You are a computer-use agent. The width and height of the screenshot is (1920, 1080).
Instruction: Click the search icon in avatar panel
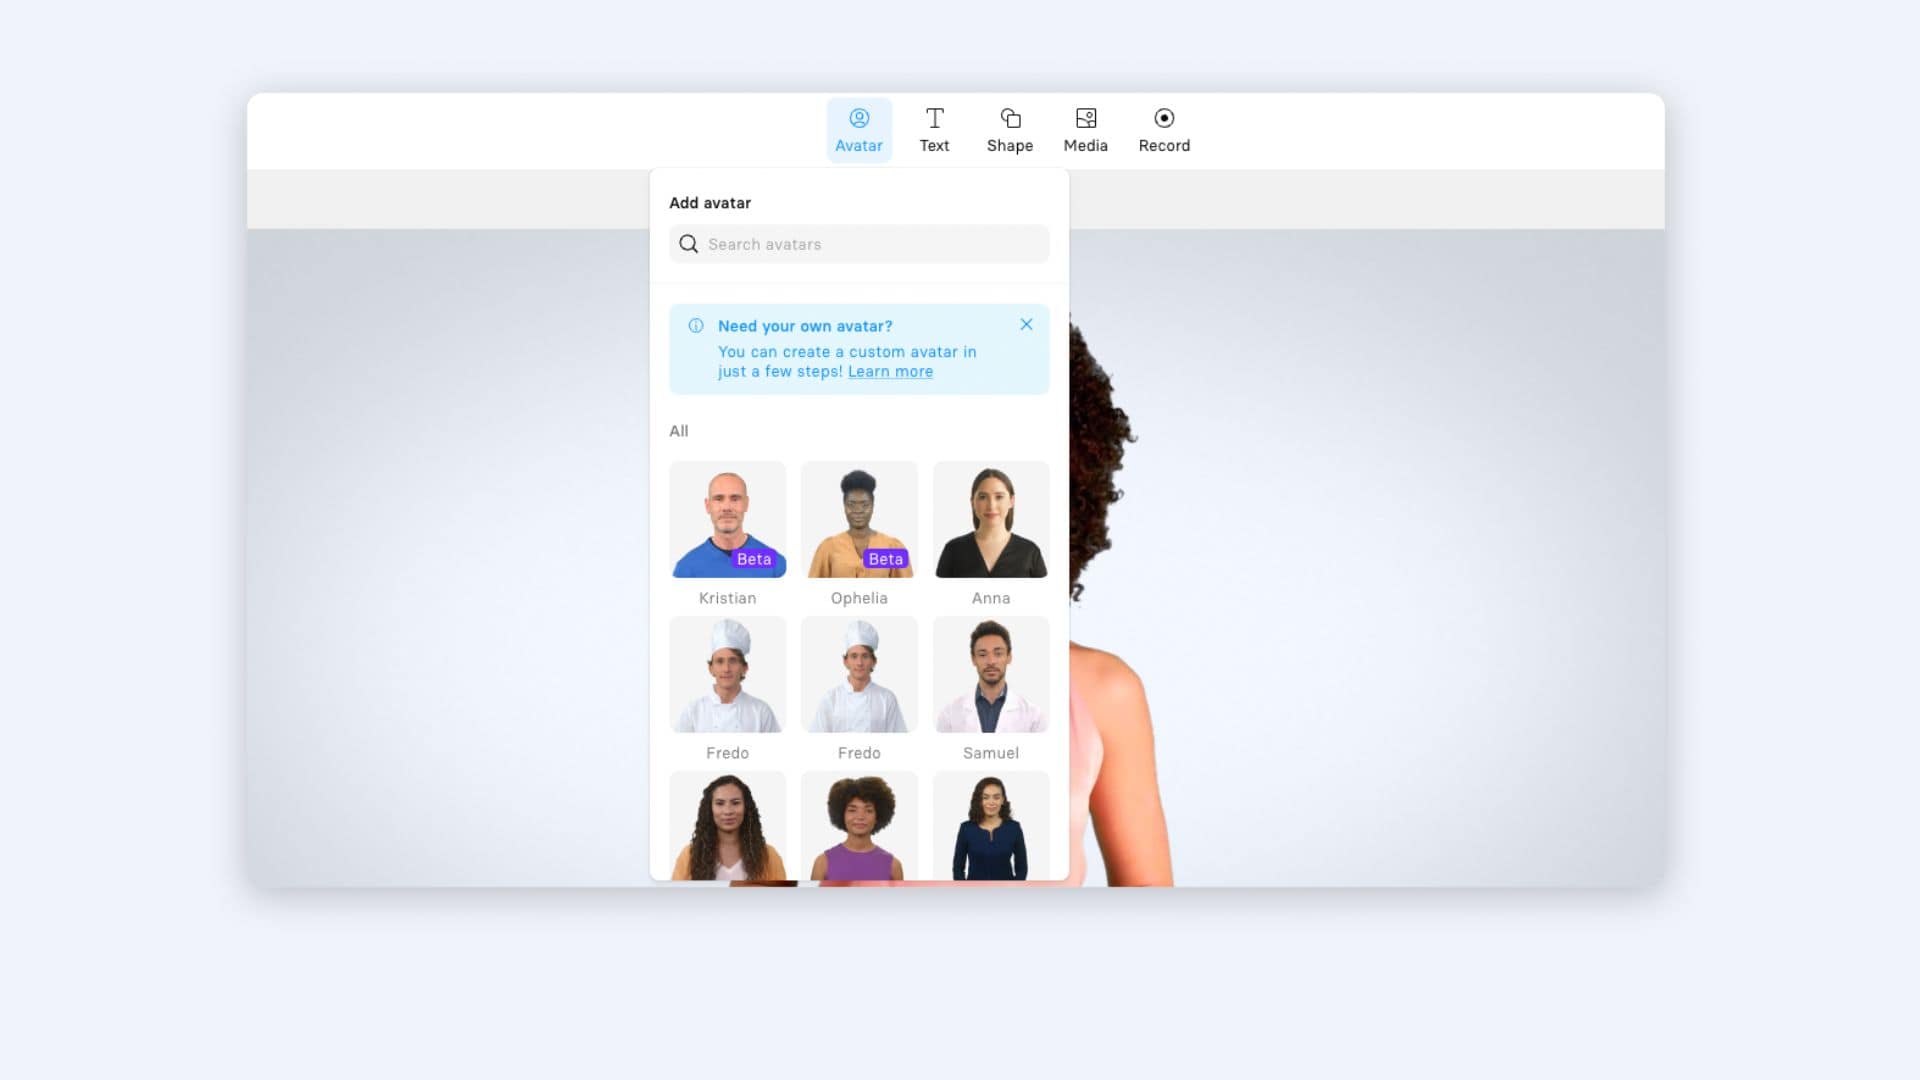pos(688,244)
